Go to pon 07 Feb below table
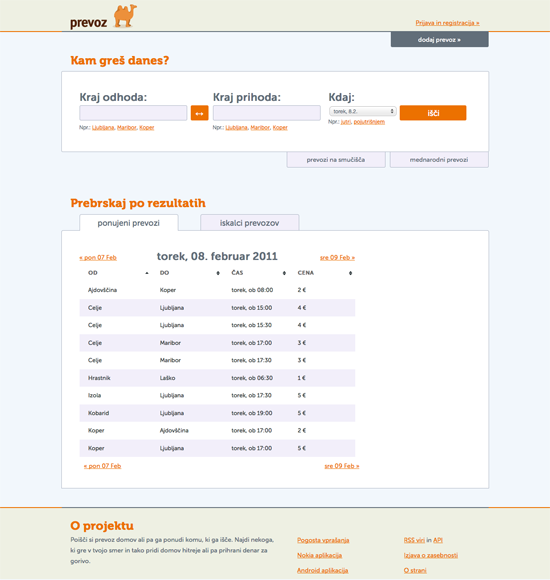550x580 pixels. click(102, 466)
